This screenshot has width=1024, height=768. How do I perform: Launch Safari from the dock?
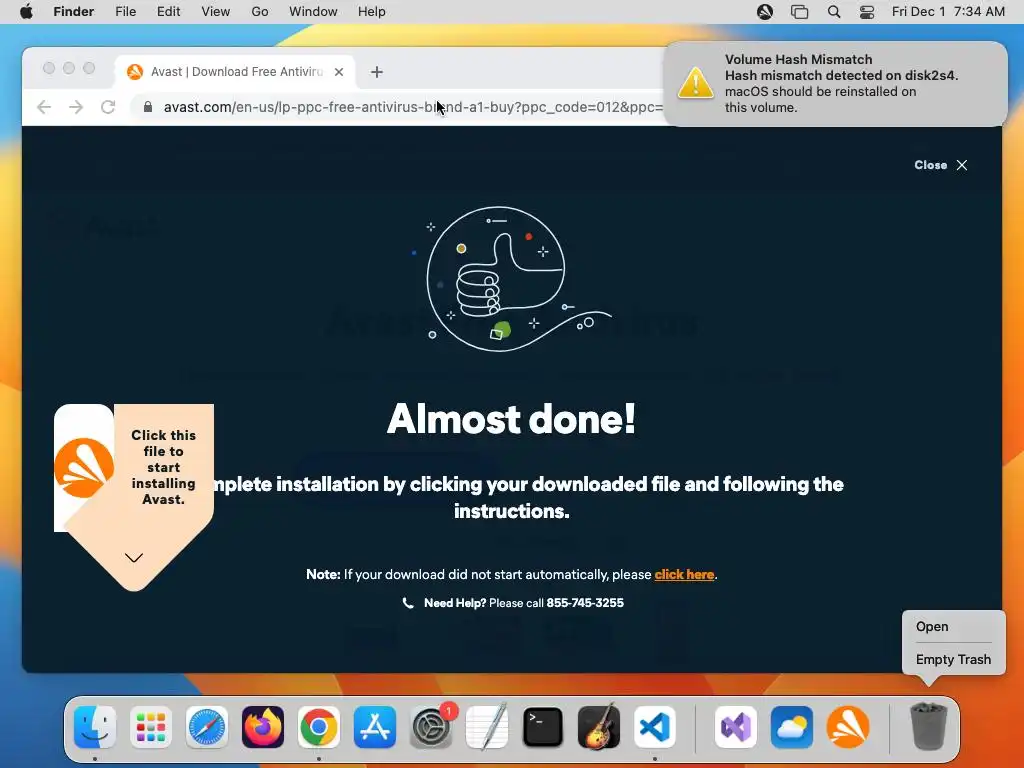(207, 727)
